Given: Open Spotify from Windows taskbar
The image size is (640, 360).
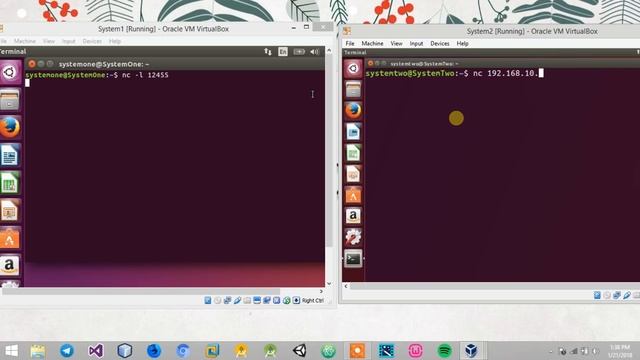Looking at the screenshot, I should (x=444, y=351).
